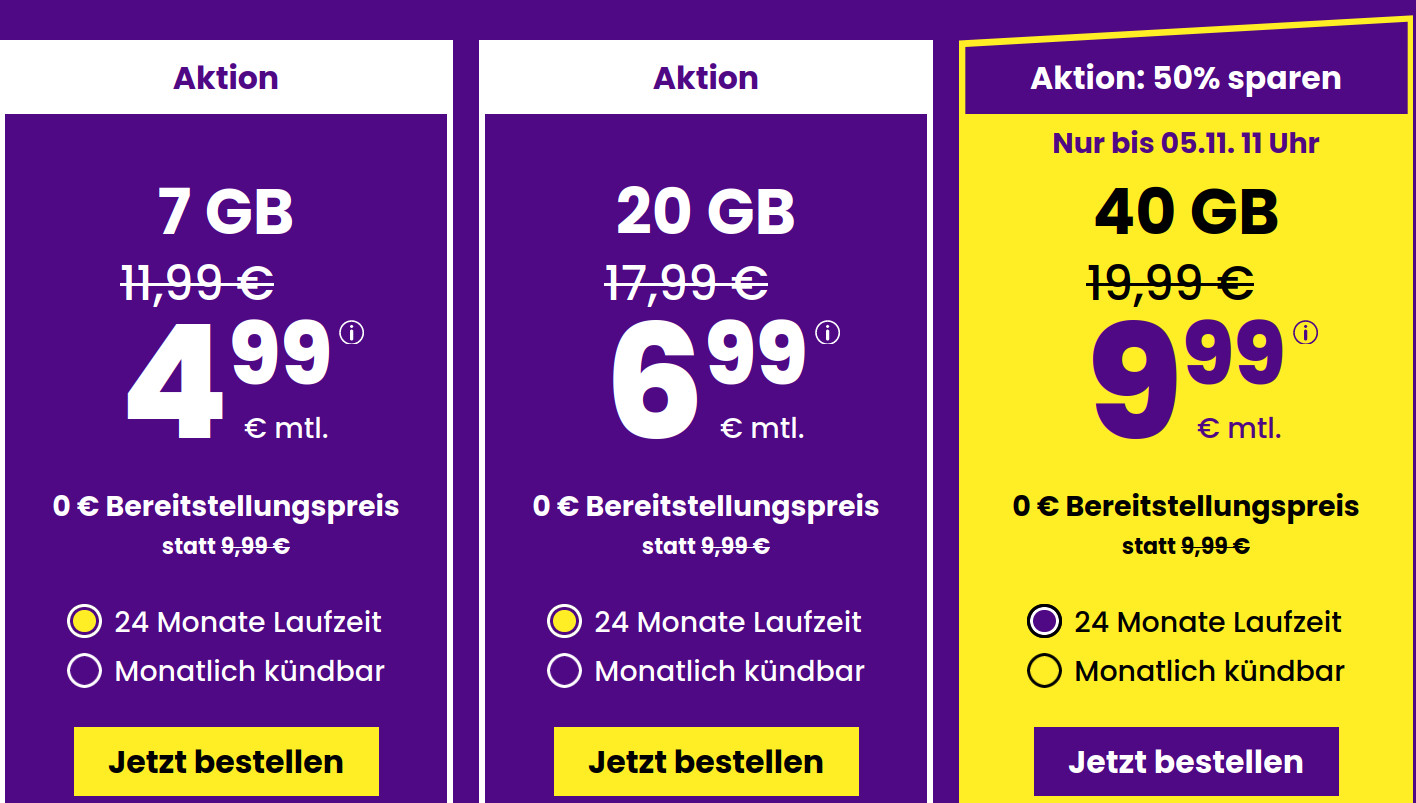Click the 40 GB plan heading

click(1186, 210)
